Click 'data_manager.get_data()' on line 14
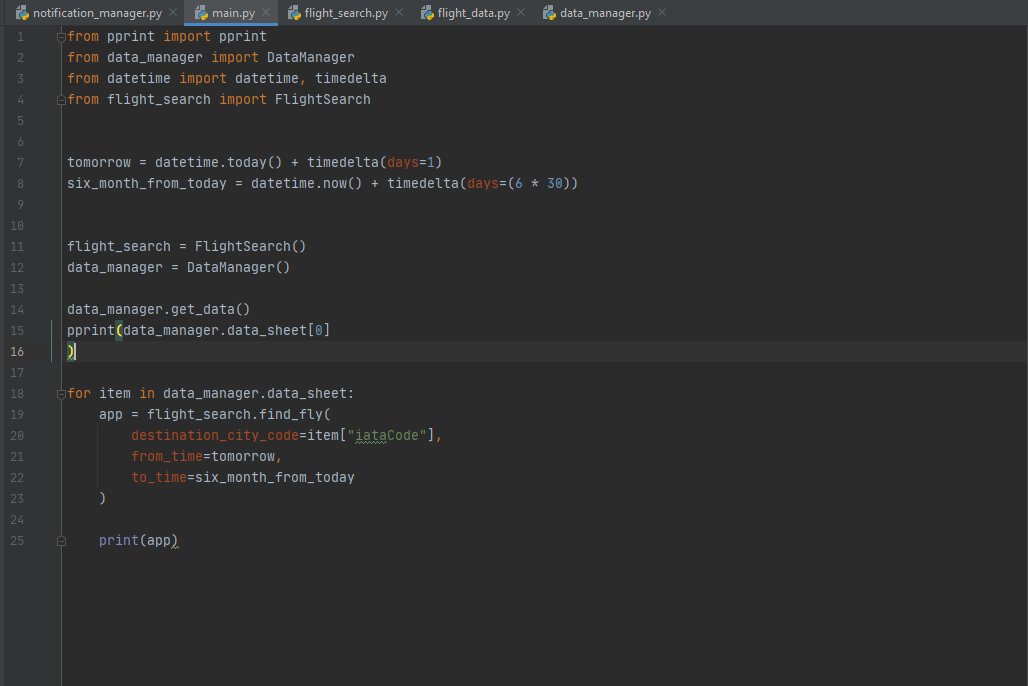1028x686 pixels. (x=159, y=309)
